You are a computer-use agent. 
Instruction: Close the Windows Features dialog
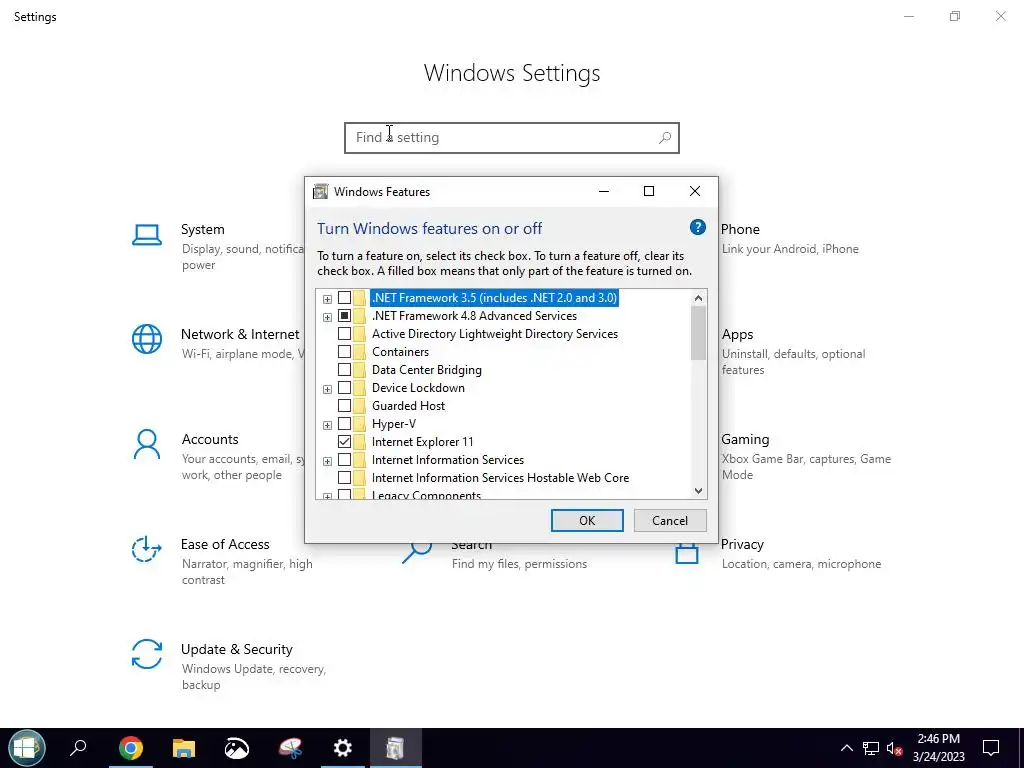pos(695,191)
